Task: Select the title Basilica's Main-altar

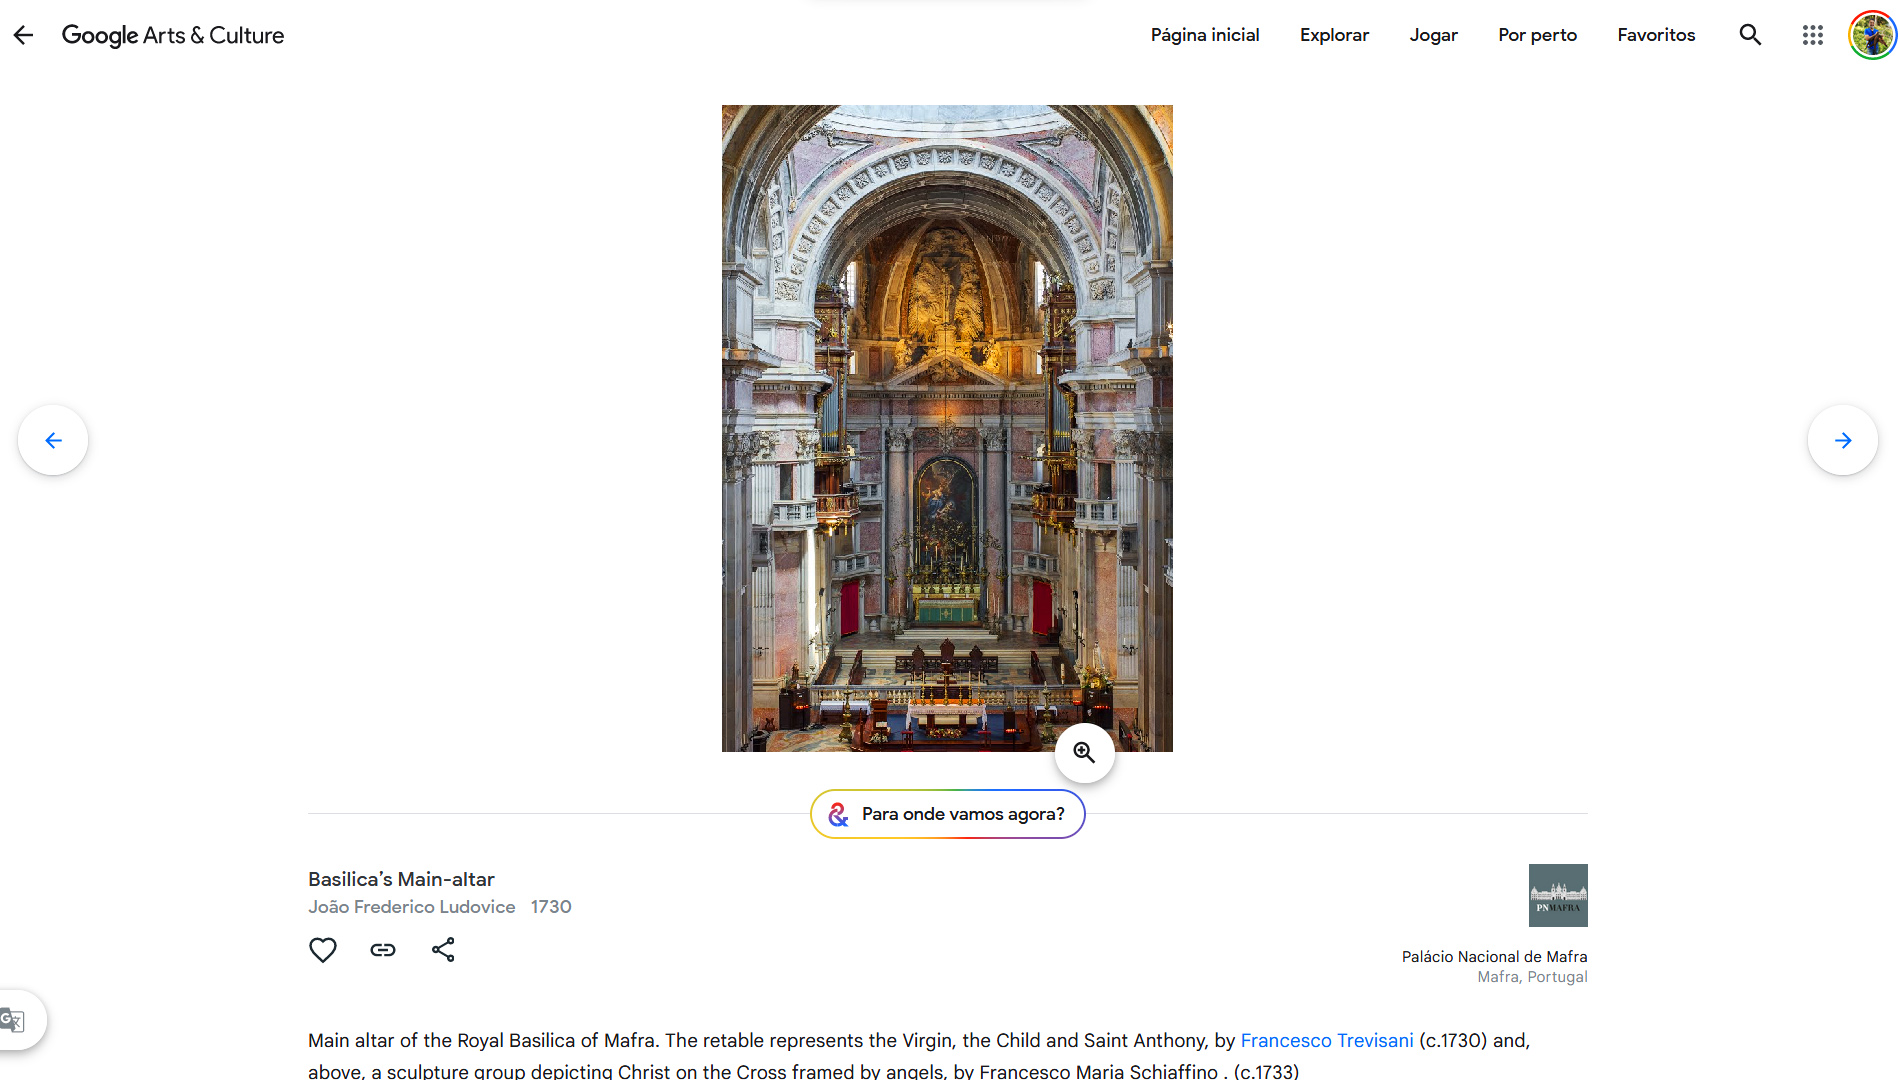Action: [x=401, y=879]
